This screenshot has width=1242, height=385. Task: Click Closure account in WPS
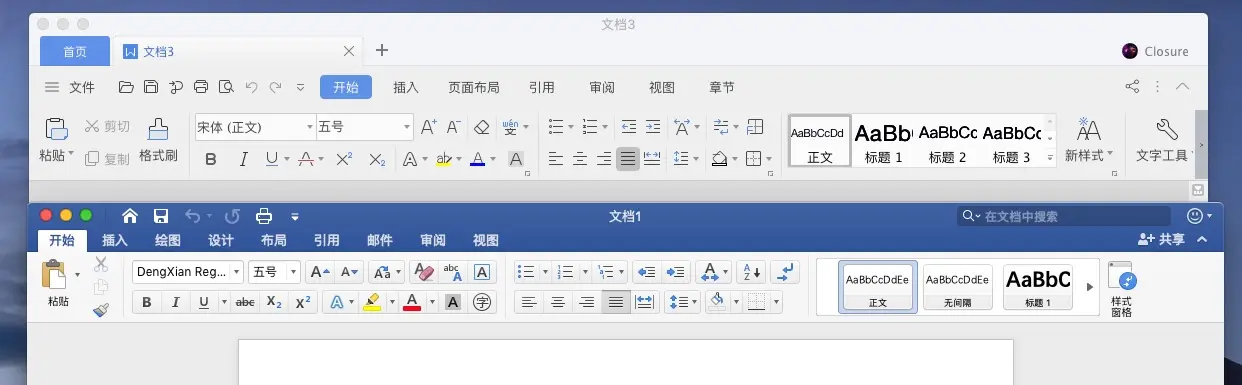point(1155,51)
